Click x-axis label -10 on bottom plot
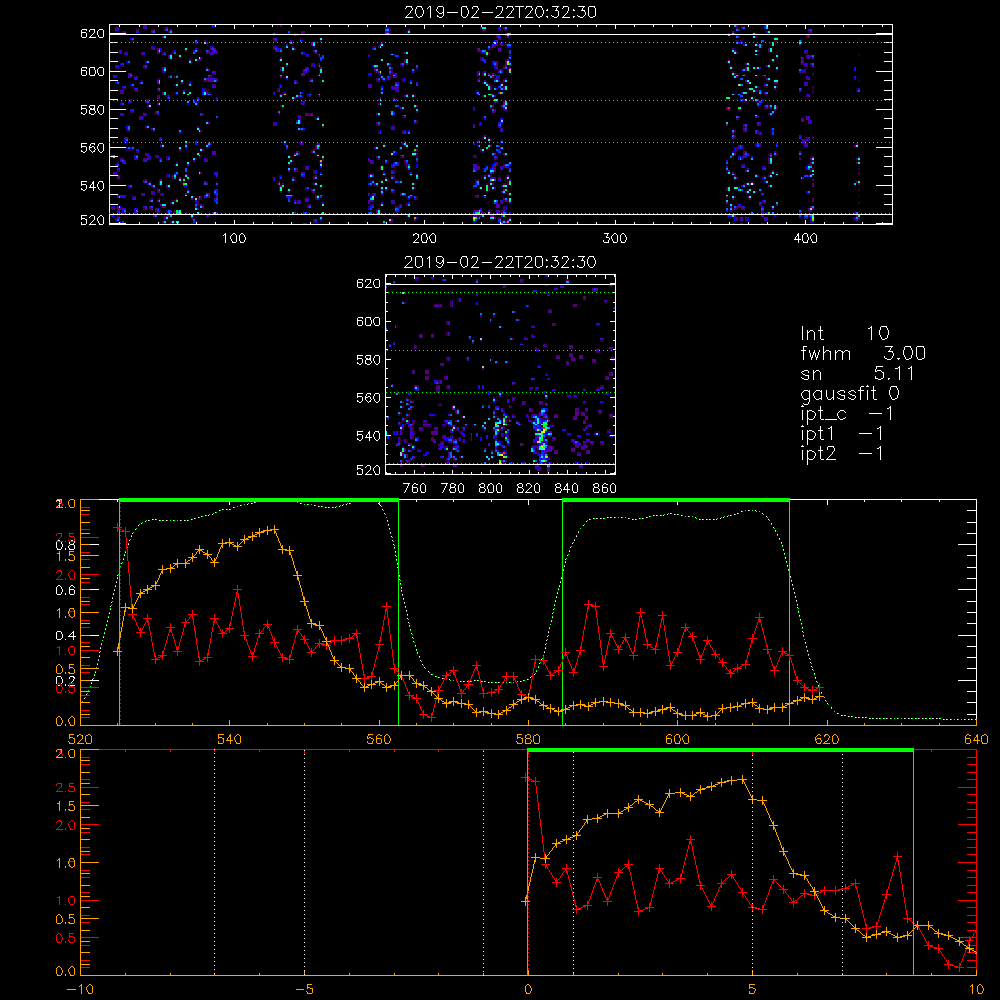The image size is (1000, 1000). tap(79, 989)
